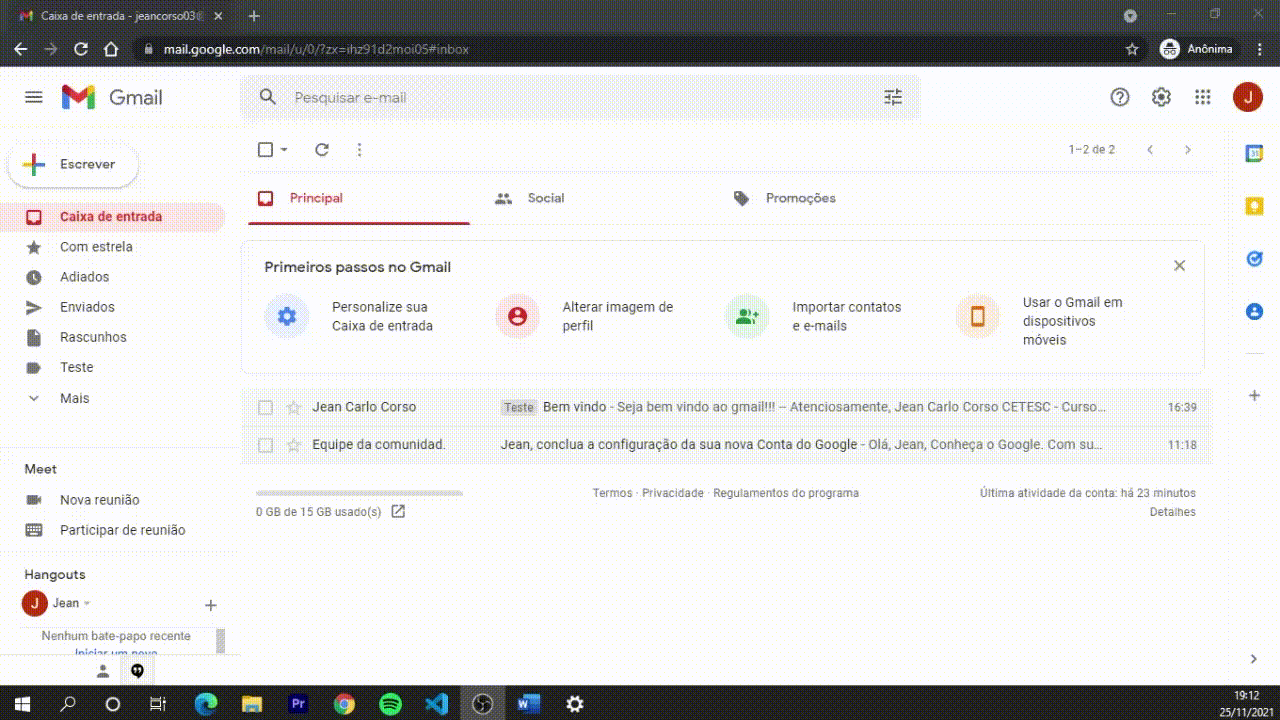Refresh the inbox

click(x=322, y=150)
